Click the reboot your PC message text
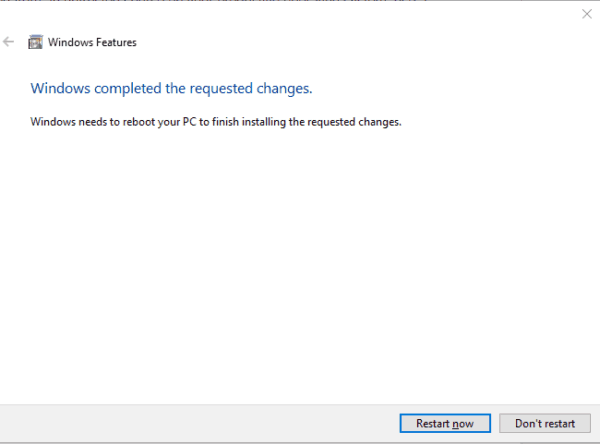 pyautogui.click(x=215, y=122)
